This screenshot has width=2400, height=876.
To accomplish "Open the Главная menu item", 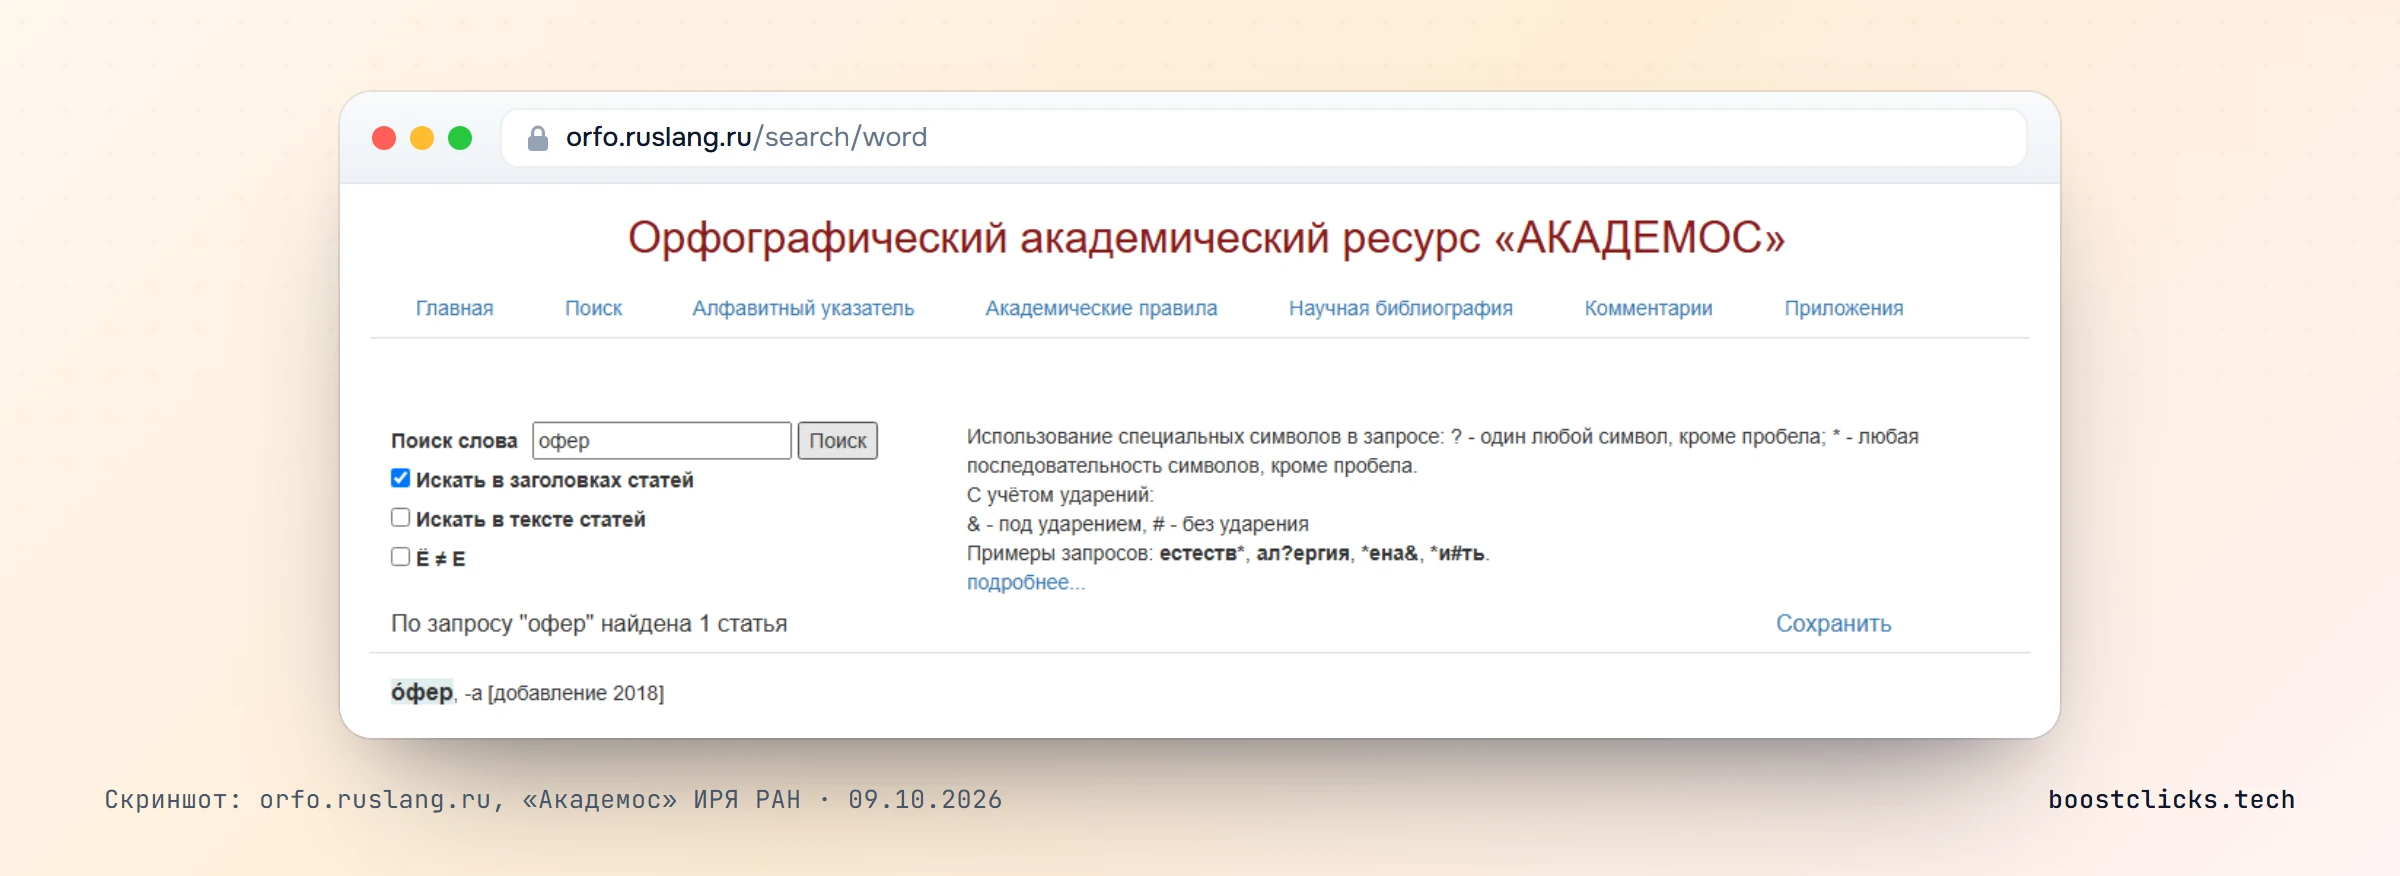I will [455, 308].
